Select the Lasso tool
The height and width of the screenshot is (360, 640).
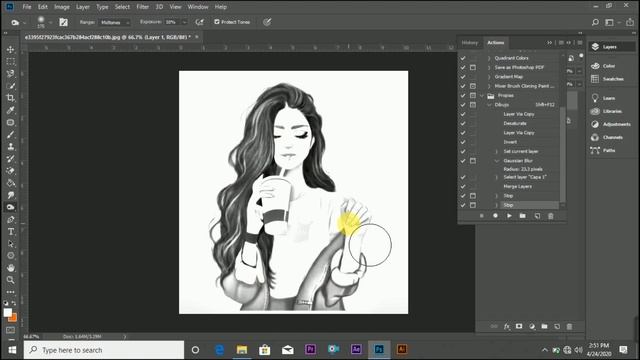click(11, 73)
